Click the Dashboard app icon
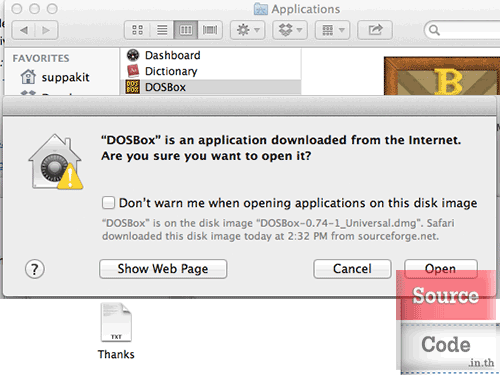500x375 pixels. click(x=133, y=55)
